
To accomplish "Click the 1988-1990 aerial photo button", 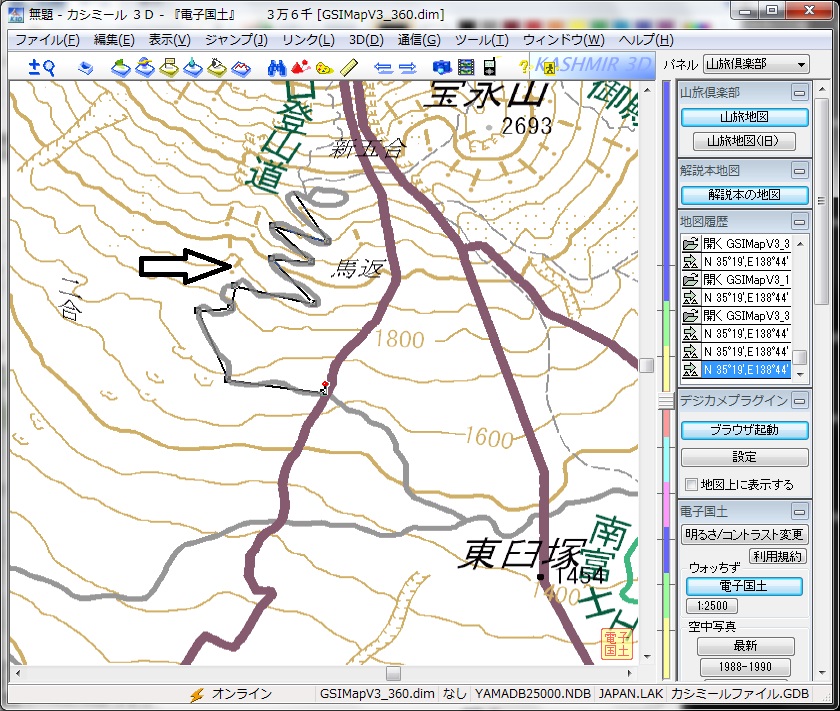I will [x=745, y=667].
